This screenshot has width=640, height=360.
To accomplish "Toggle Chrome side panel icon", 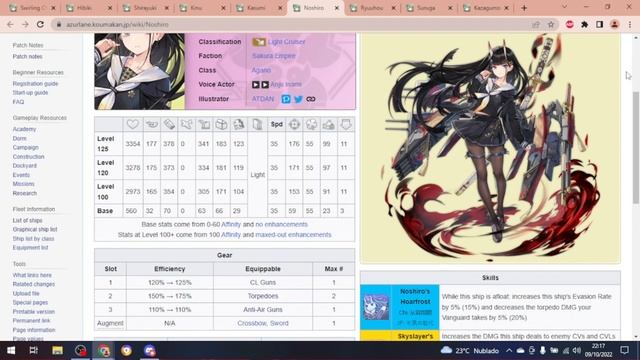I will pyautogui.click(x=600, y=24).
